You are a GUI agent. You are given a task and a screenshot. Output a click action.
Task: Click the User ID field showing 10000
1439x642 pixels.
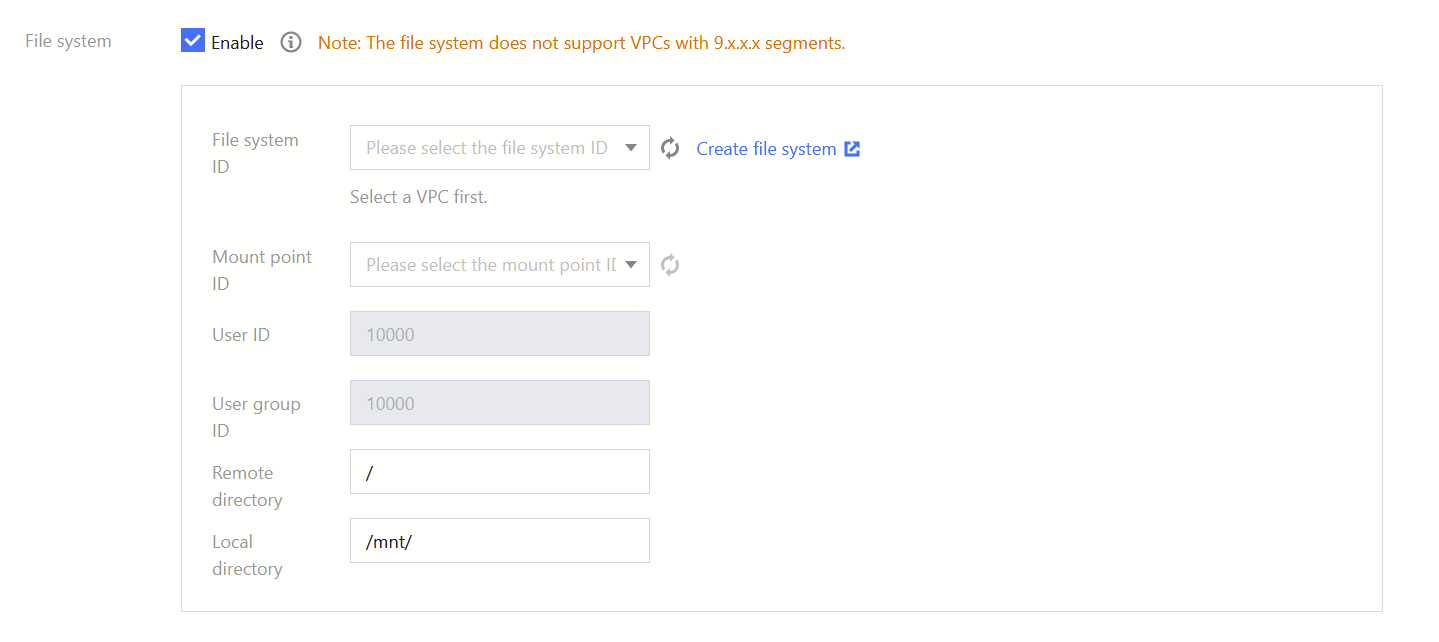coord(499,334)
